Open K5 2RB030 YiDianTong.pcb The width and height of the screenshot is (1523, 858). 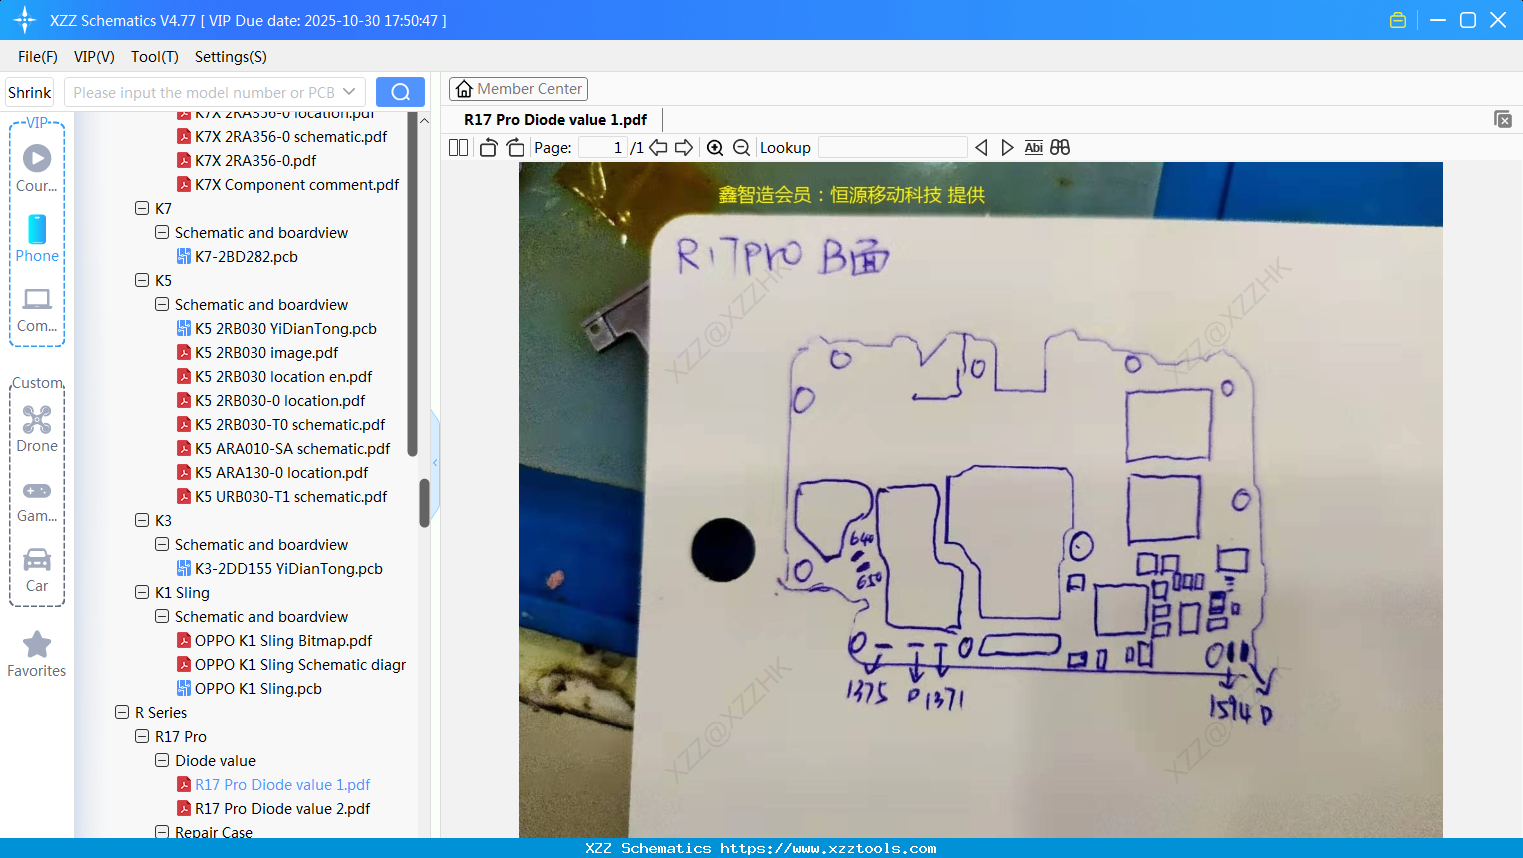click(286, 328)
